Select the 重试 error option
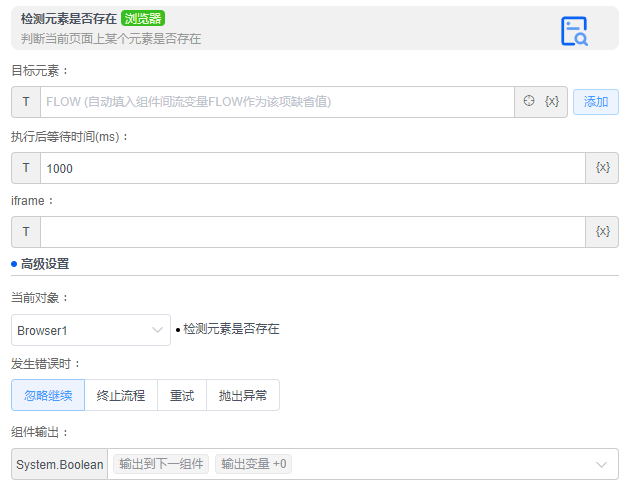The image size is (630, 488). coord(182,395)
